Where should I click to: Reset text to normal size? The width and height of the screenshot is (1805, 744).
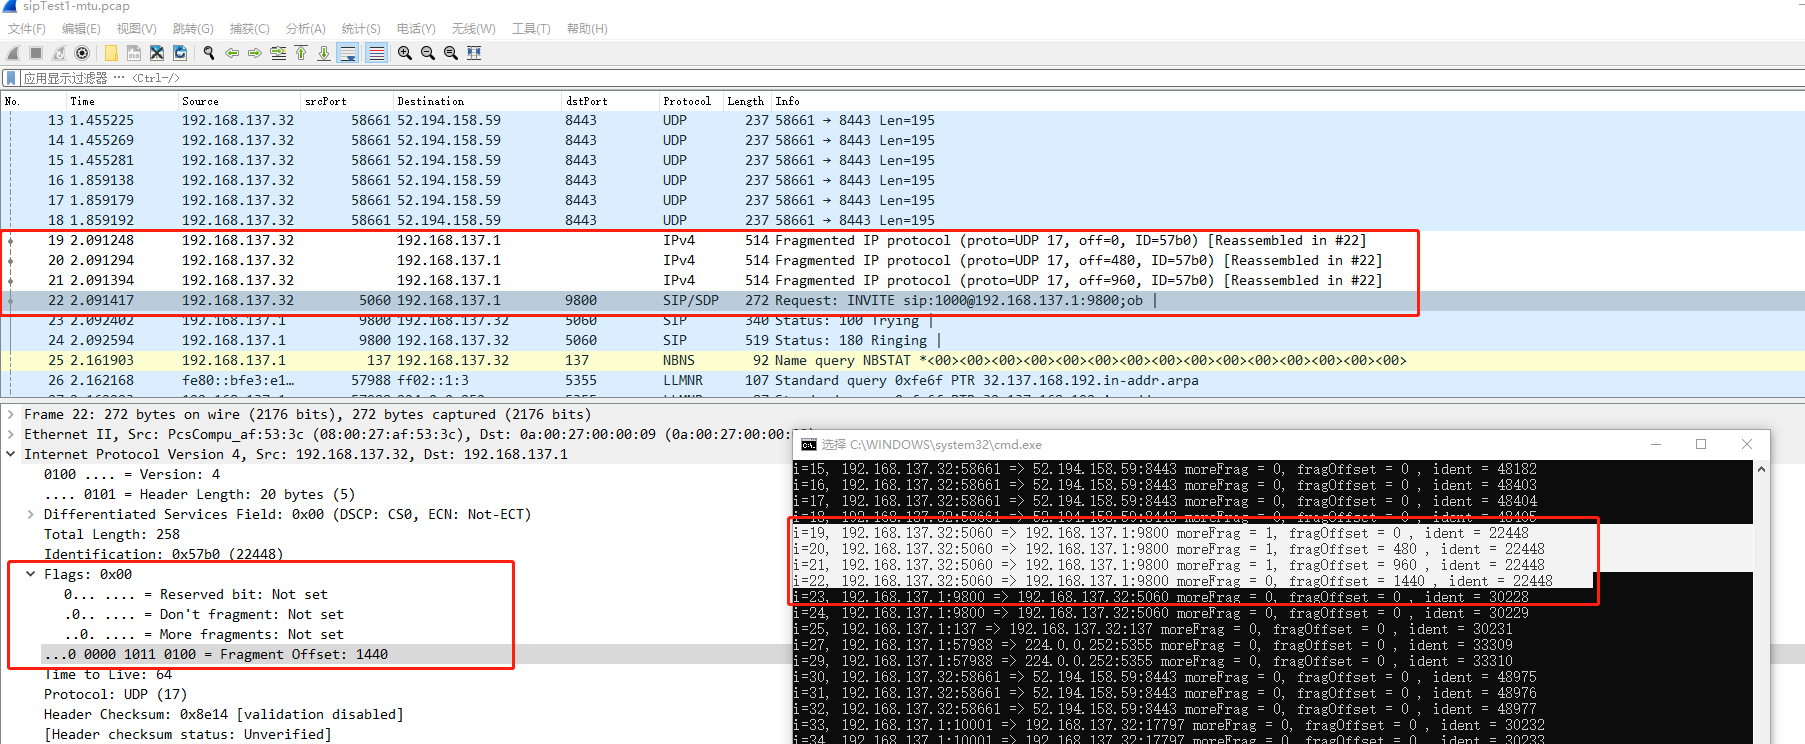coord(451,53)
